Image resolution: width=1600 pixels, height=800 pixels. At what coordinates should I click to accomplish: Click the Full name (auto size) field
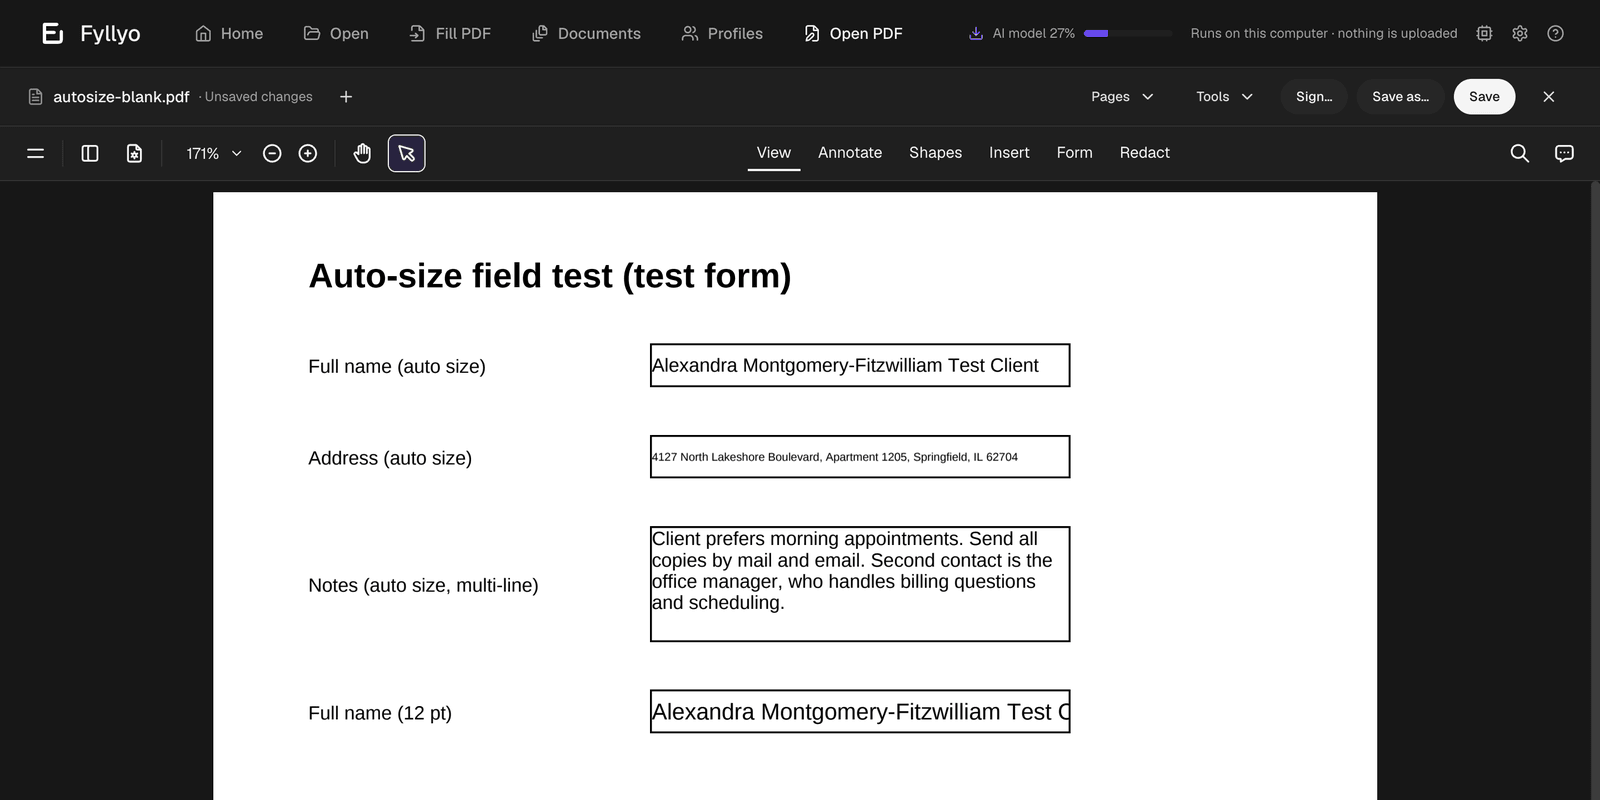tap(860, 365)
